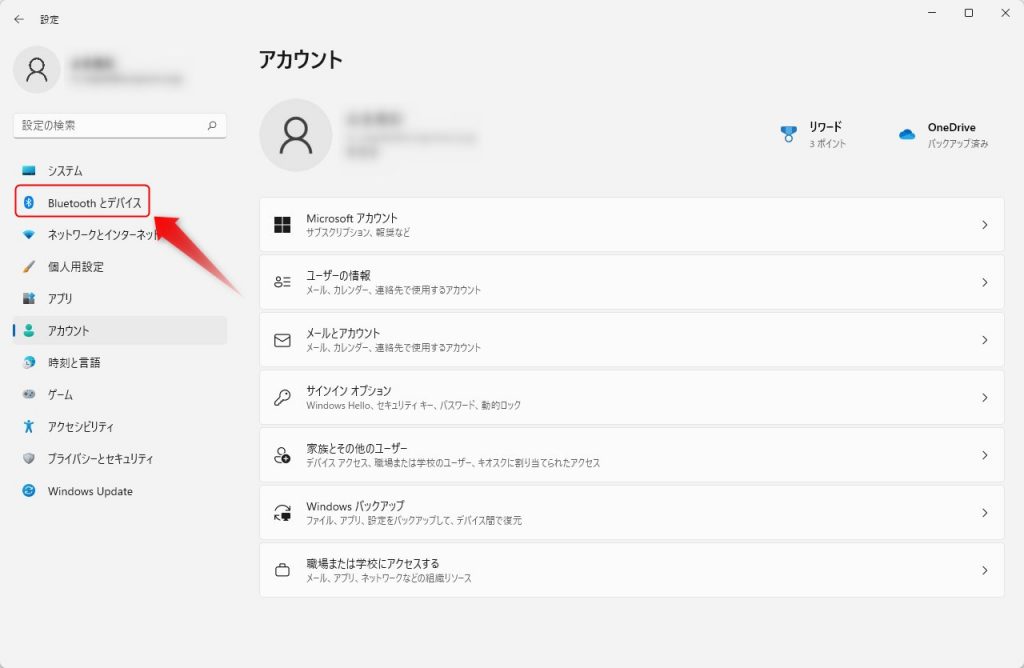The height and width of the screenshot is (668, 1024).
Task: Click the リワード medal icon
Action: (789, 134)
